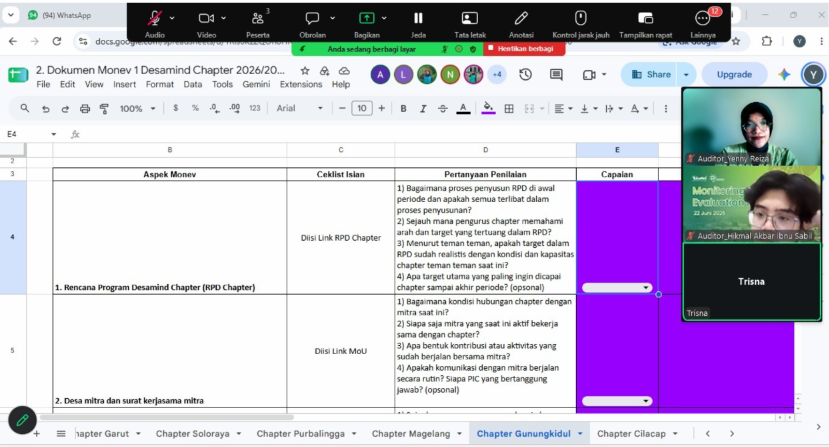Open the Gemini sparkle icon

(784, 75)
